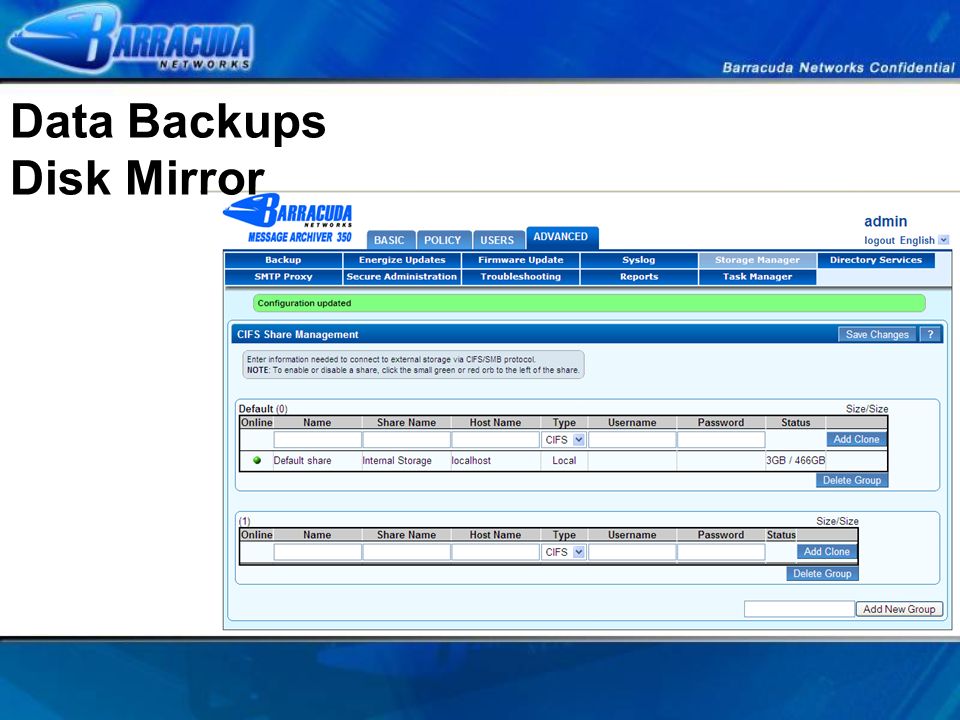
Task: Open the Backup submenu page
Action: coord(283,260)
